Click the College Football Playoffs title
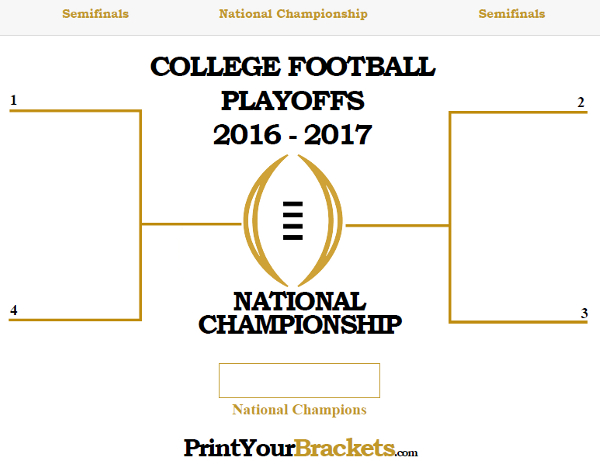Image resolution: width=600 pixels, height=464 pixels. click(293, 83)
